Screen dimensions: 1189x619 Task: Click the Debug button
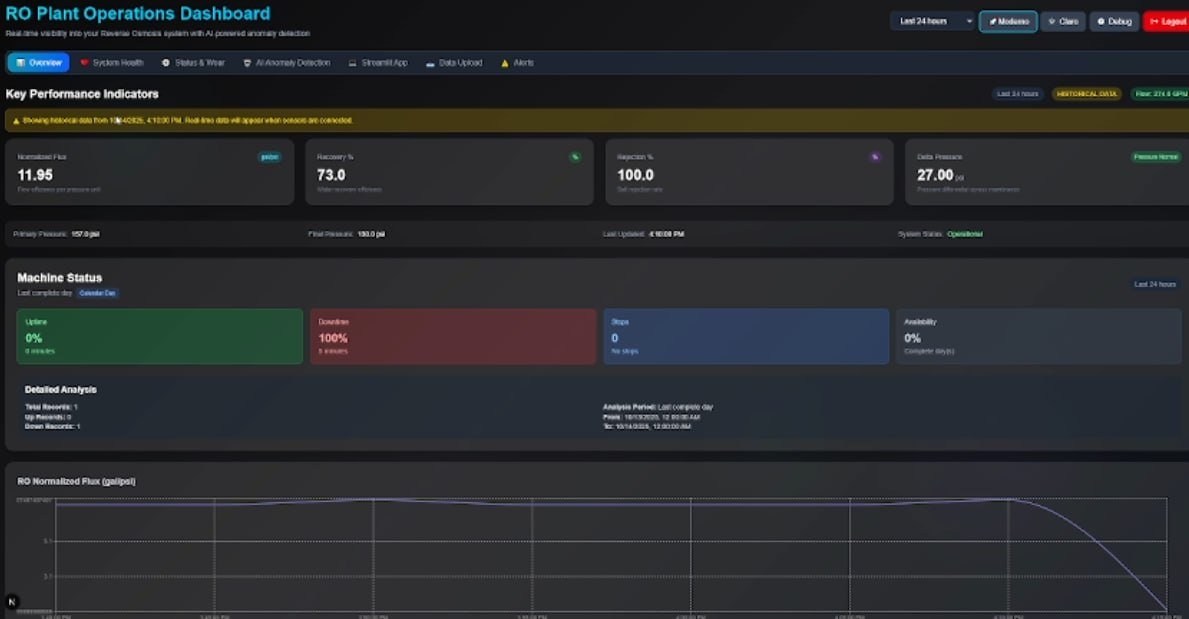(1114, 21)
